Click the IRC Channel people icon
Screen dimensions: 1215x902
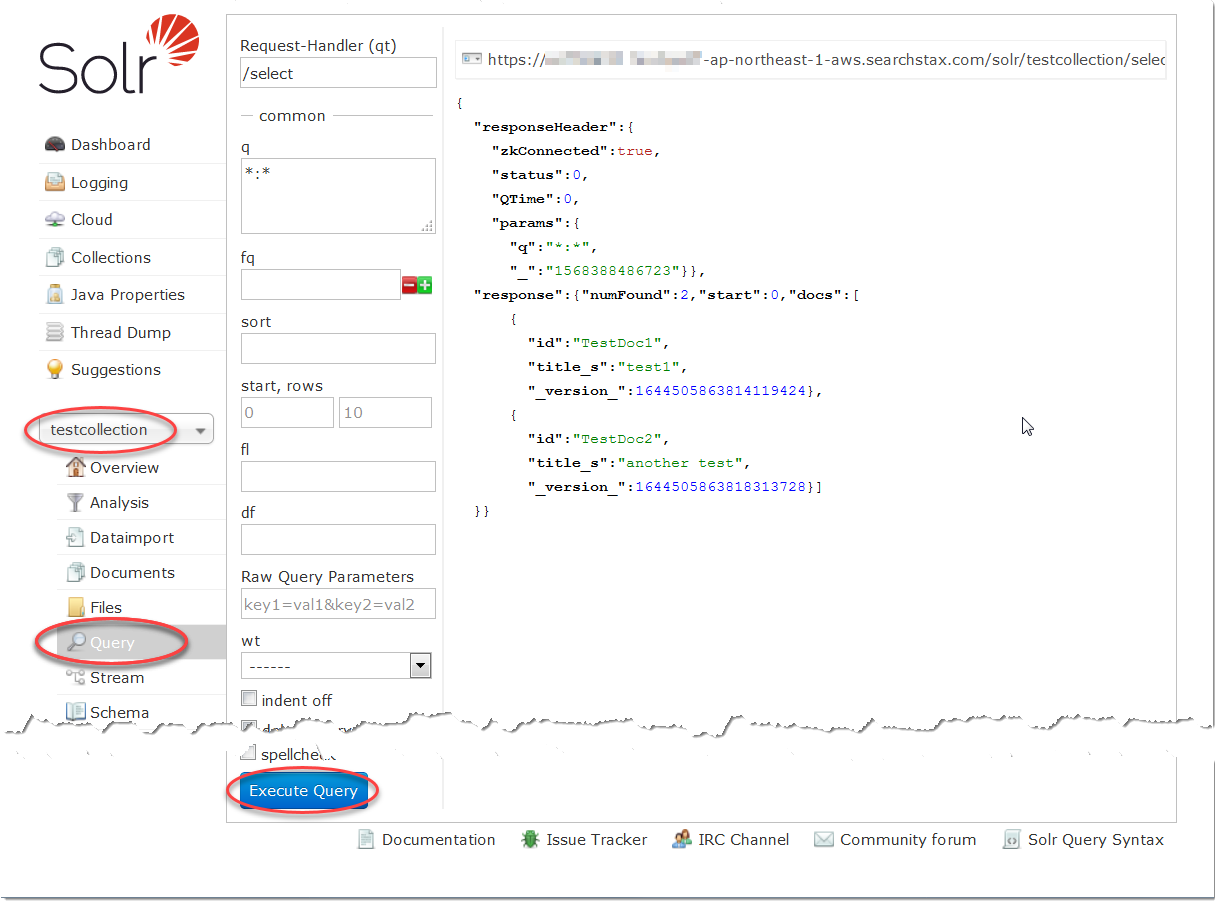(x=682, y=839)
